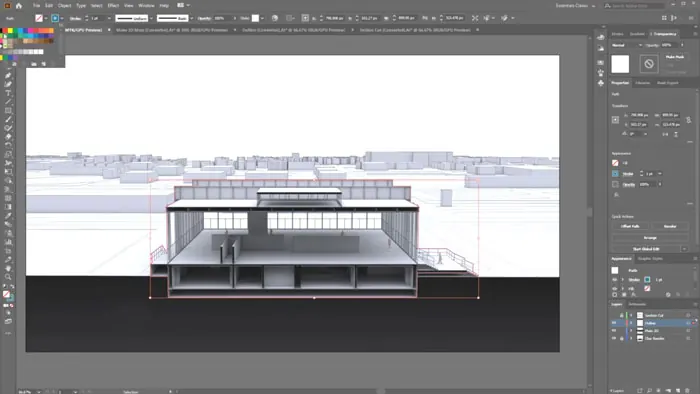The width and height of the screenshot is (700, 394).
Task: Open the Effect menu
Action: click(113, 6)
